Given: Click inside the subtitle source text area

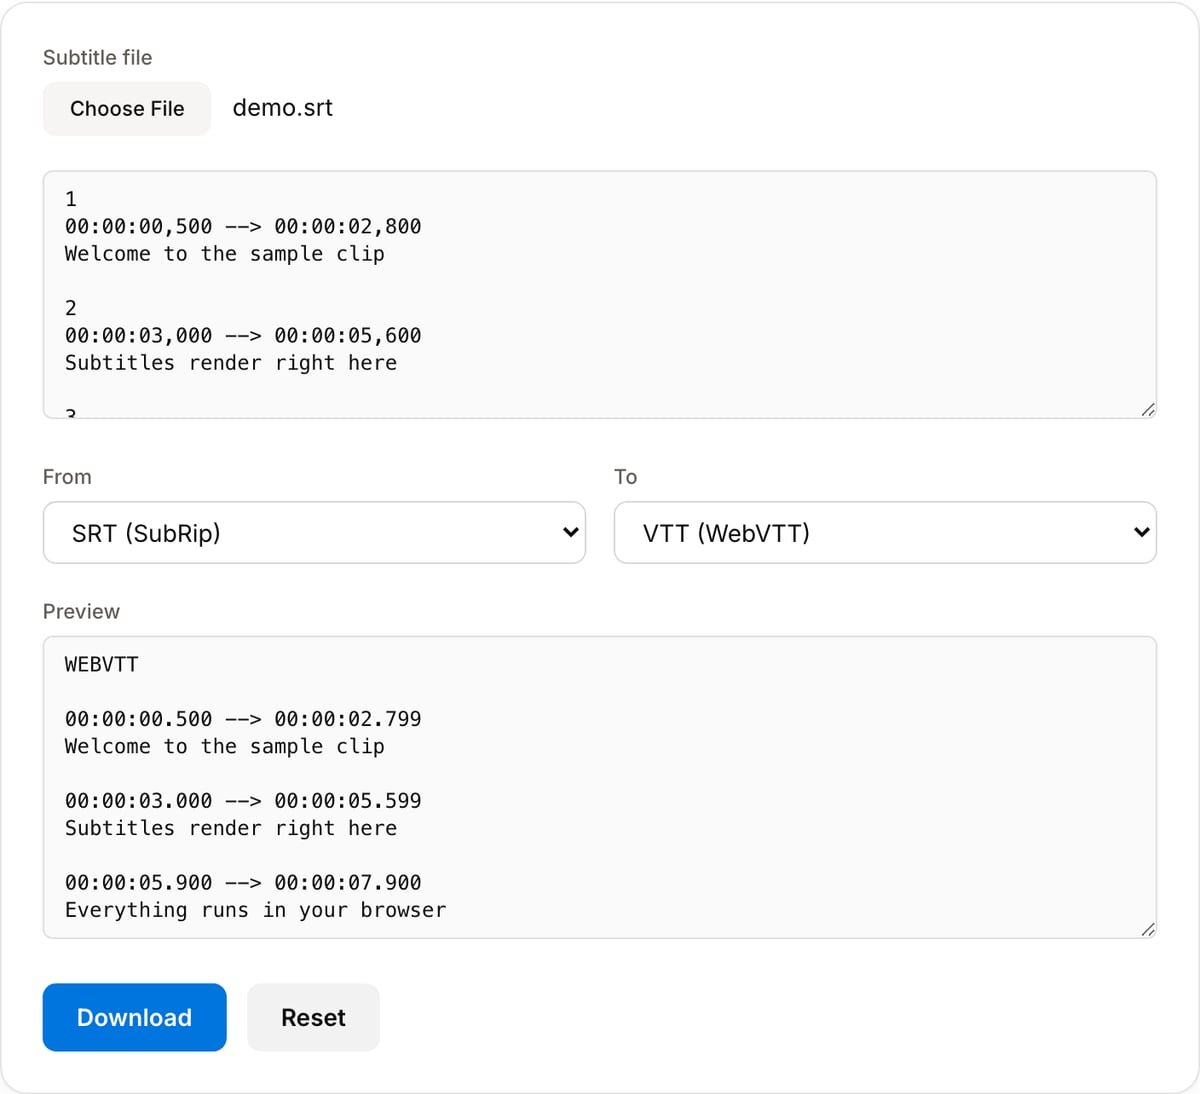Looking at the screenshot, I should coord(600,294).
